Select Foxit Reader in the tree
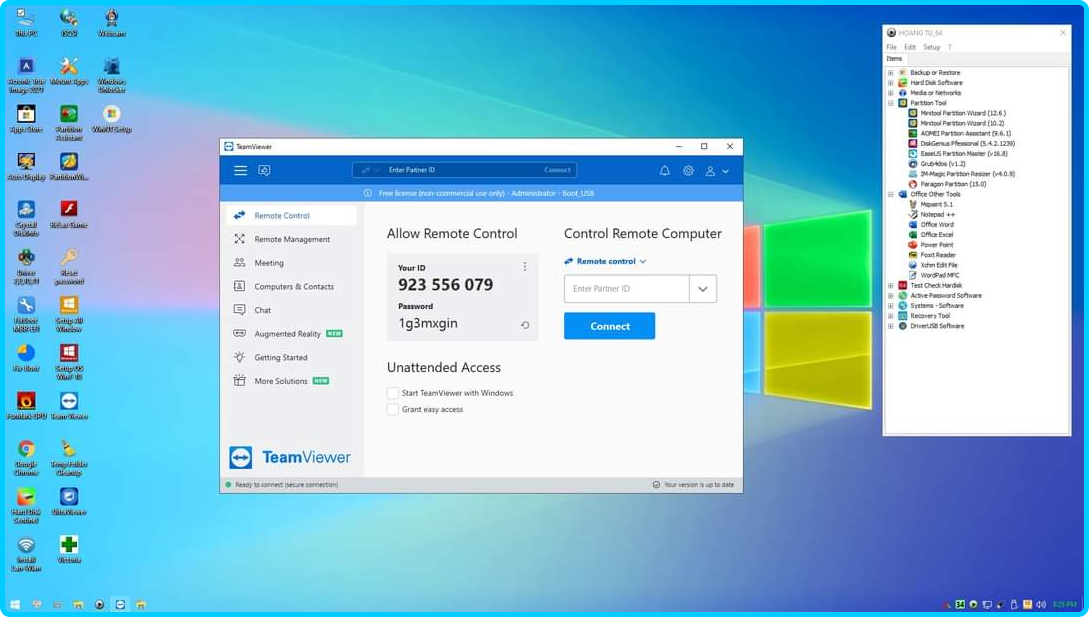Image resolution: width=1089 pixels, height=617 pixels. point(938,255)
